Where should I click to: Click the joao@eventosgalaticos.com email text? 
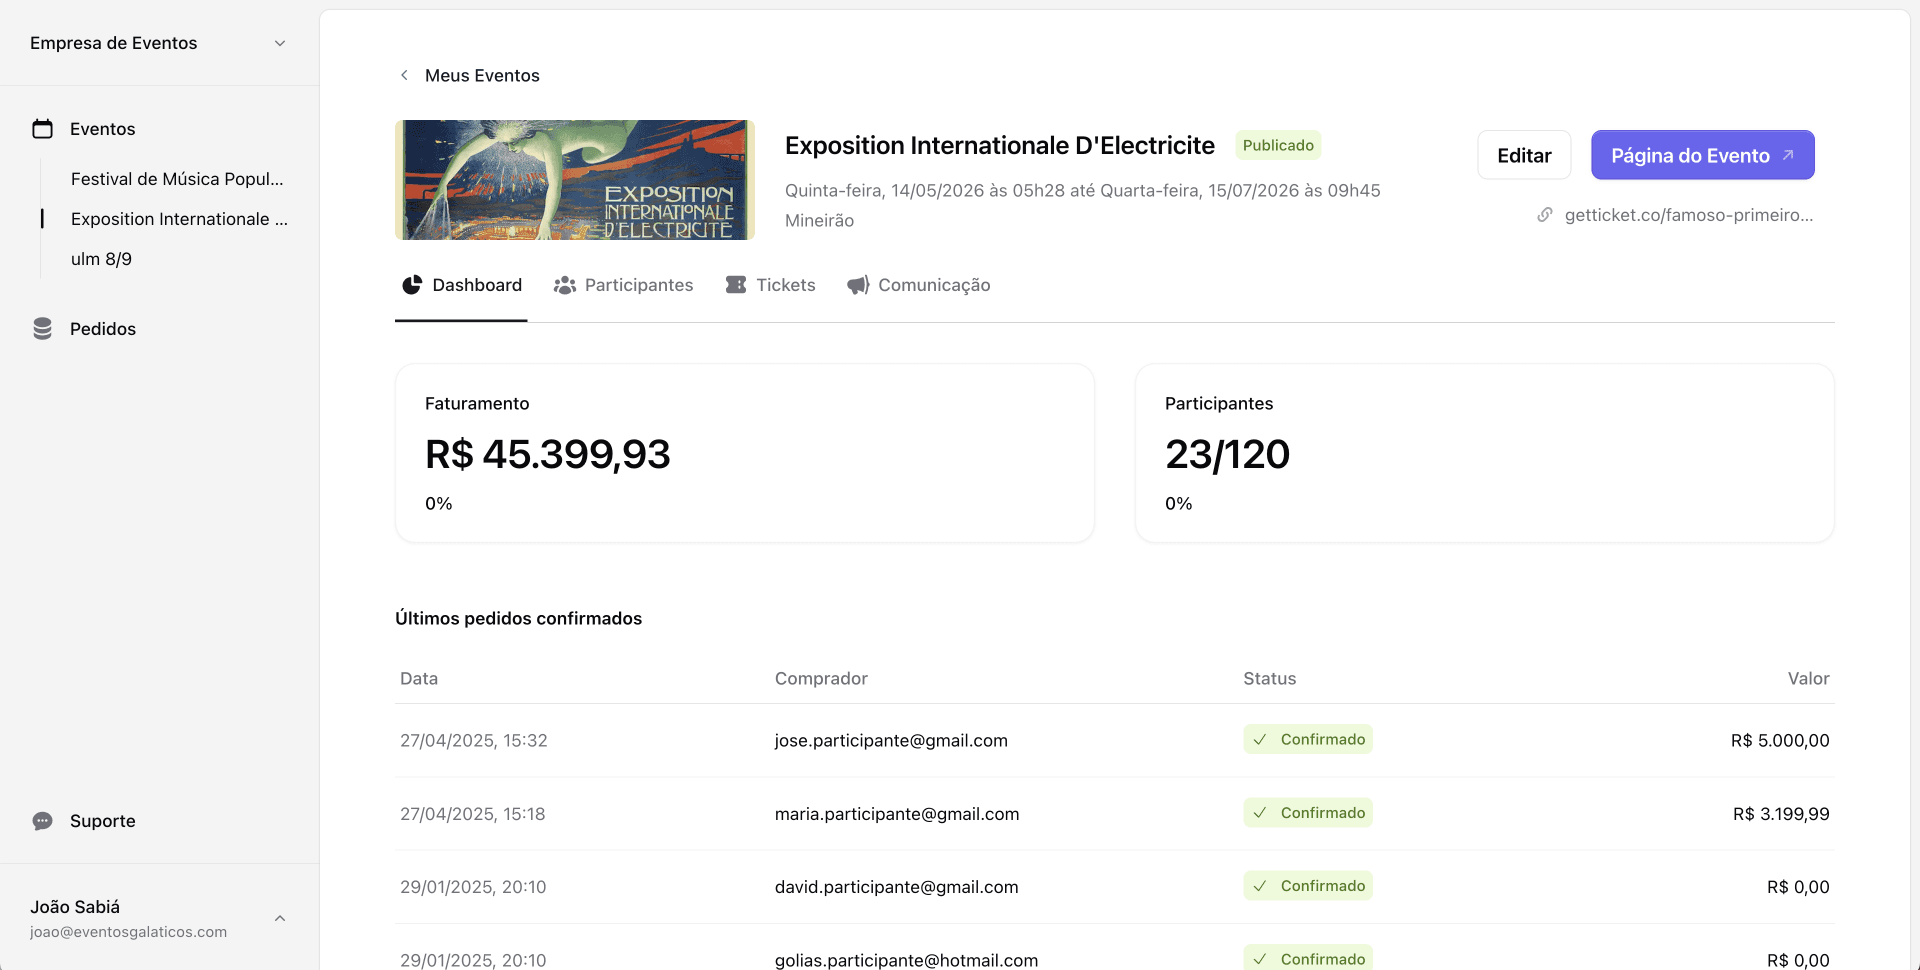(128, 932)
